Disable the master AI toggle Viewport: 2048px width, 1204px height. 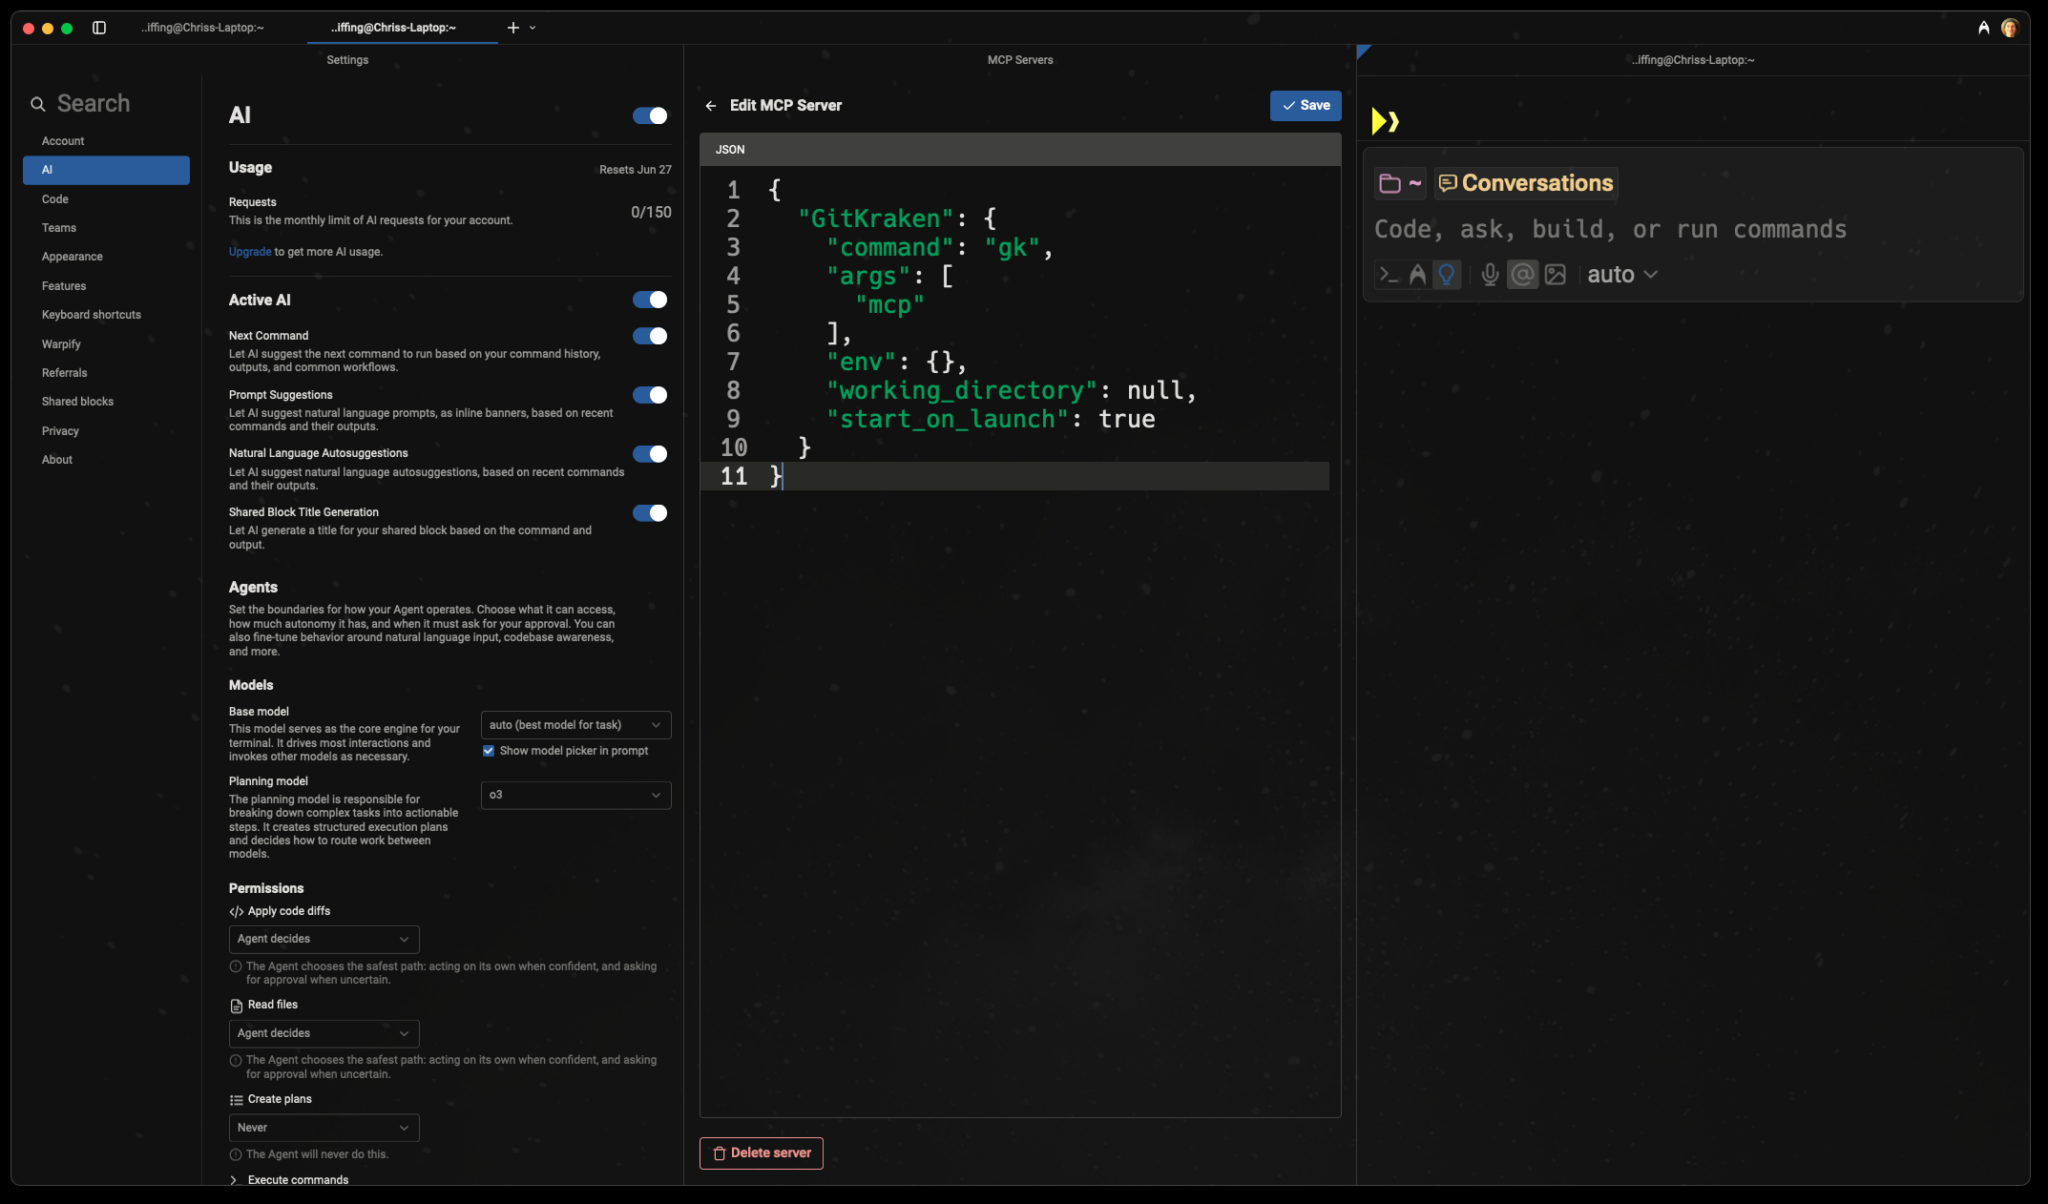pyautogui.click(x=648, y=116)
